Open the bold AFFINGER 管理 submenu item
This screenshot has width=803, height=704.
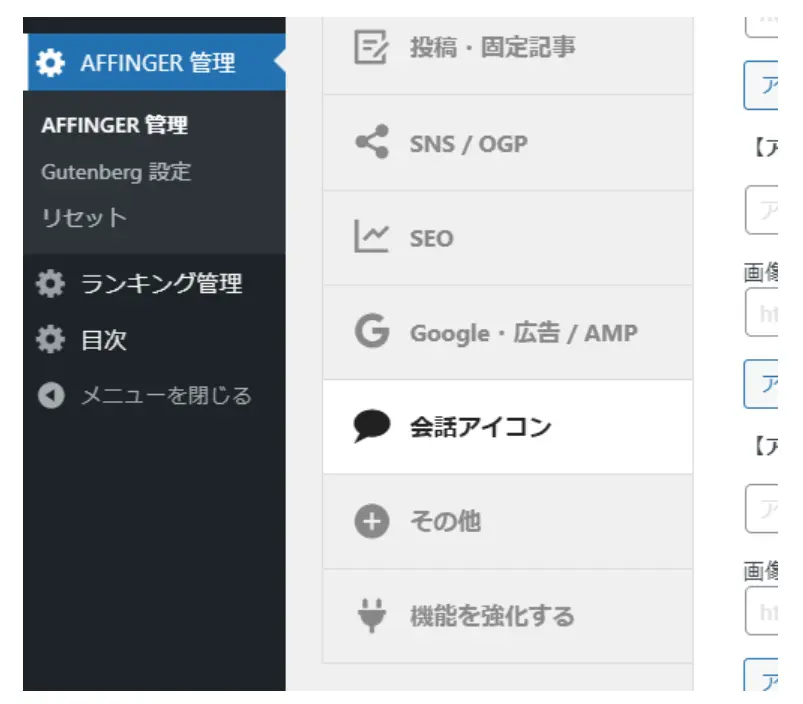114,126
